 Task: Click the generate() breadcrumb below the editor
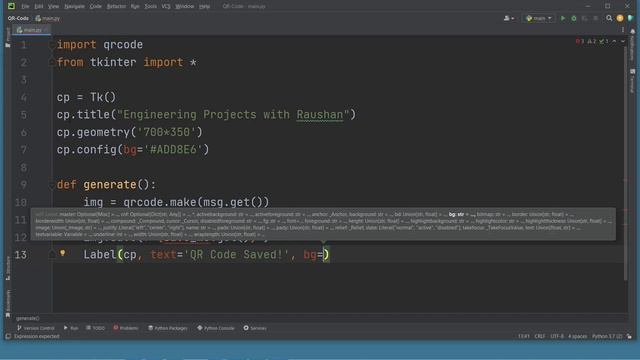(28, 318)
